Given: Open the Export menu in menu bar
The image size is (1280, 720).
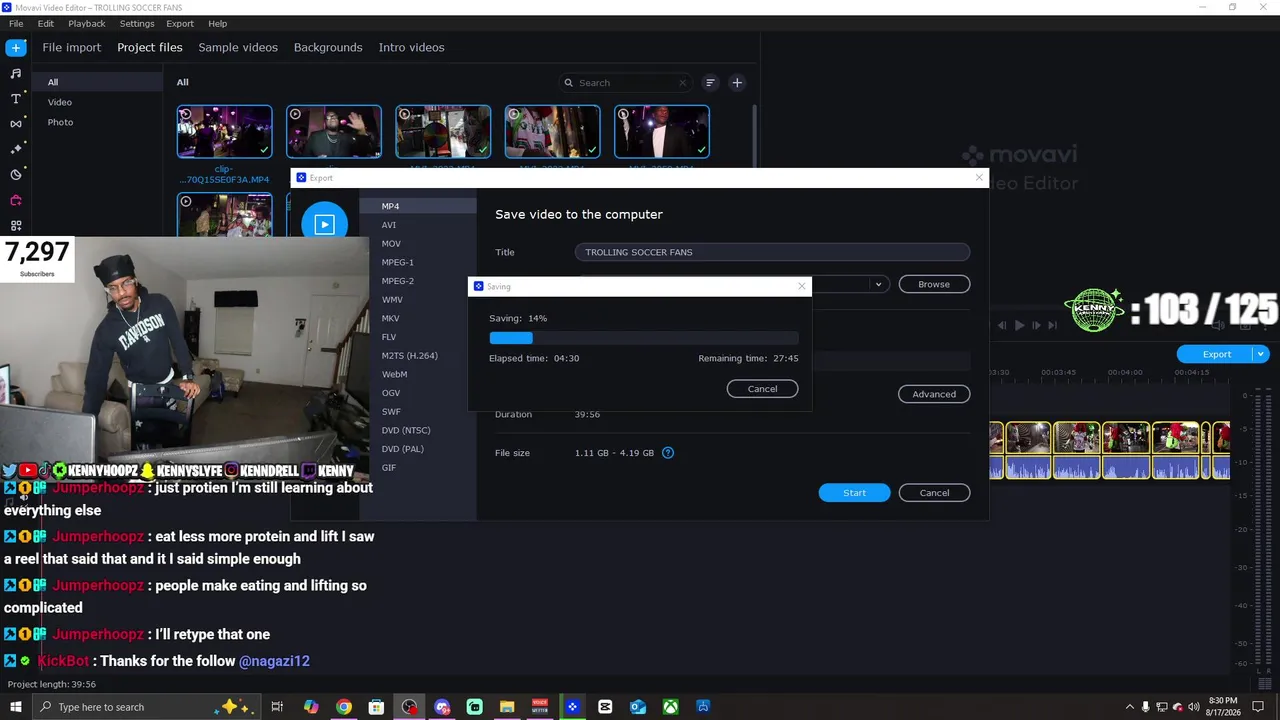Looking at the screenshot, I should 180,23.
